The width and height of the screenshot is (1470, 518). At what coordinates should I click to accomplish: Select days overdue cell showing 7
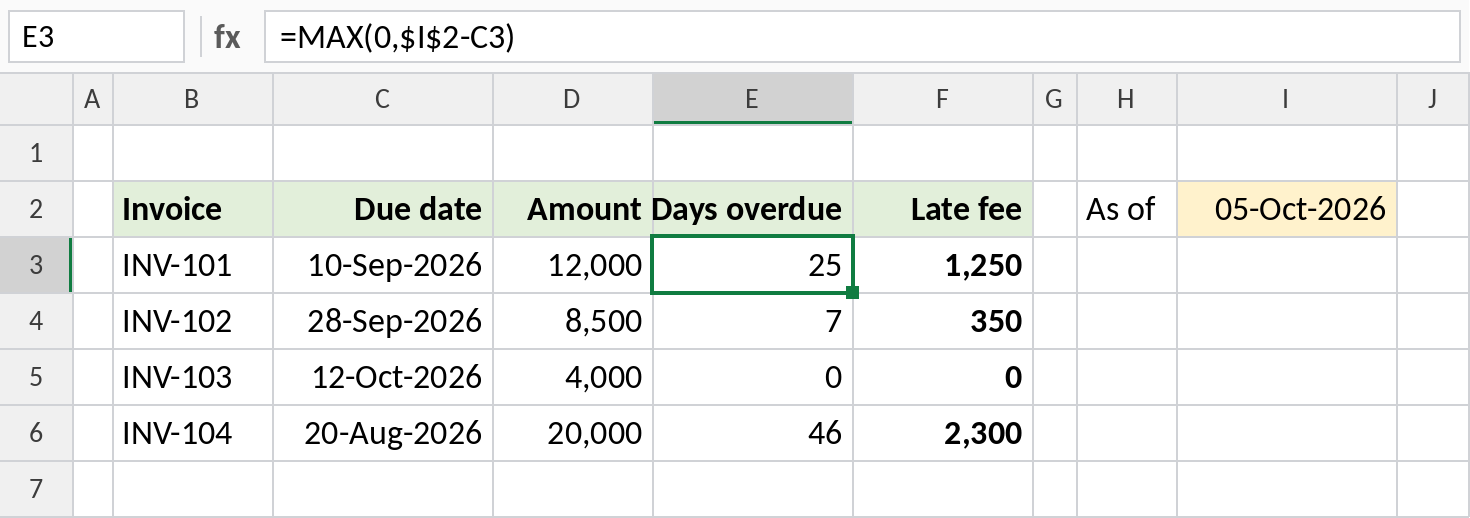coord(753,321)
